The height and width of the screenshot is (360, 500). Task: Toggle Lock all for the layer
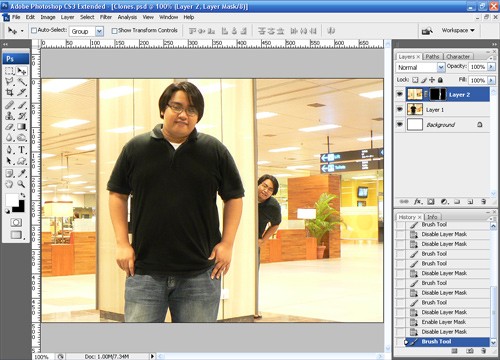(440, 80)
